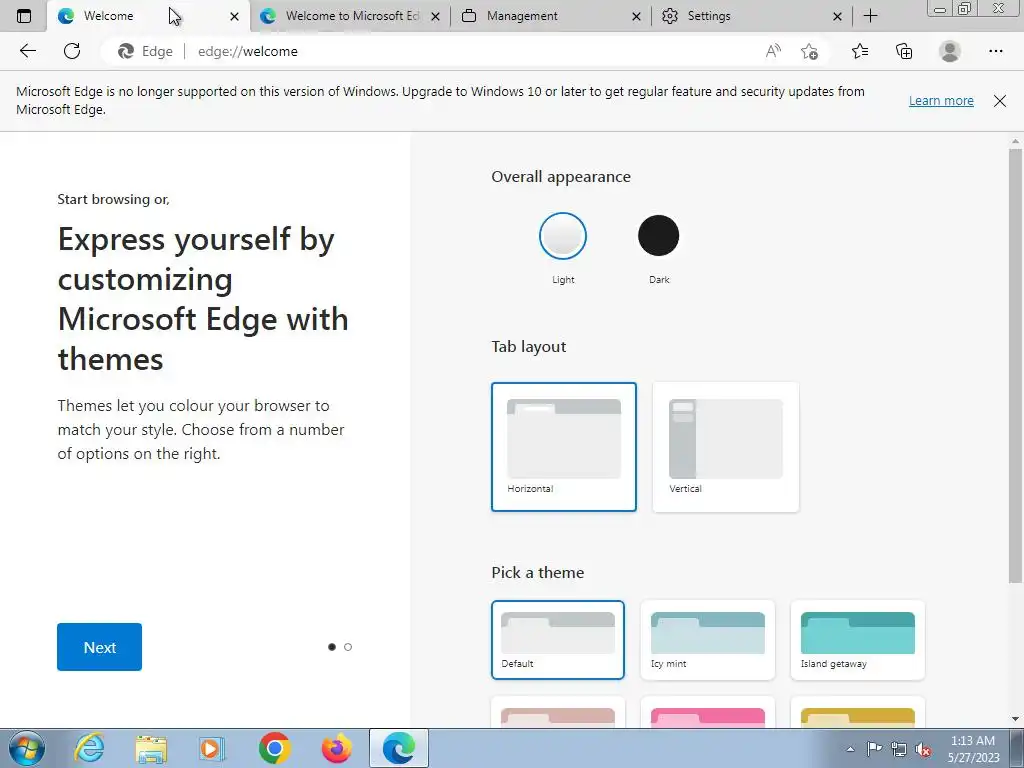Open Settings and more ellipsis menu
1024x768 pixels.
pos(995,51)
